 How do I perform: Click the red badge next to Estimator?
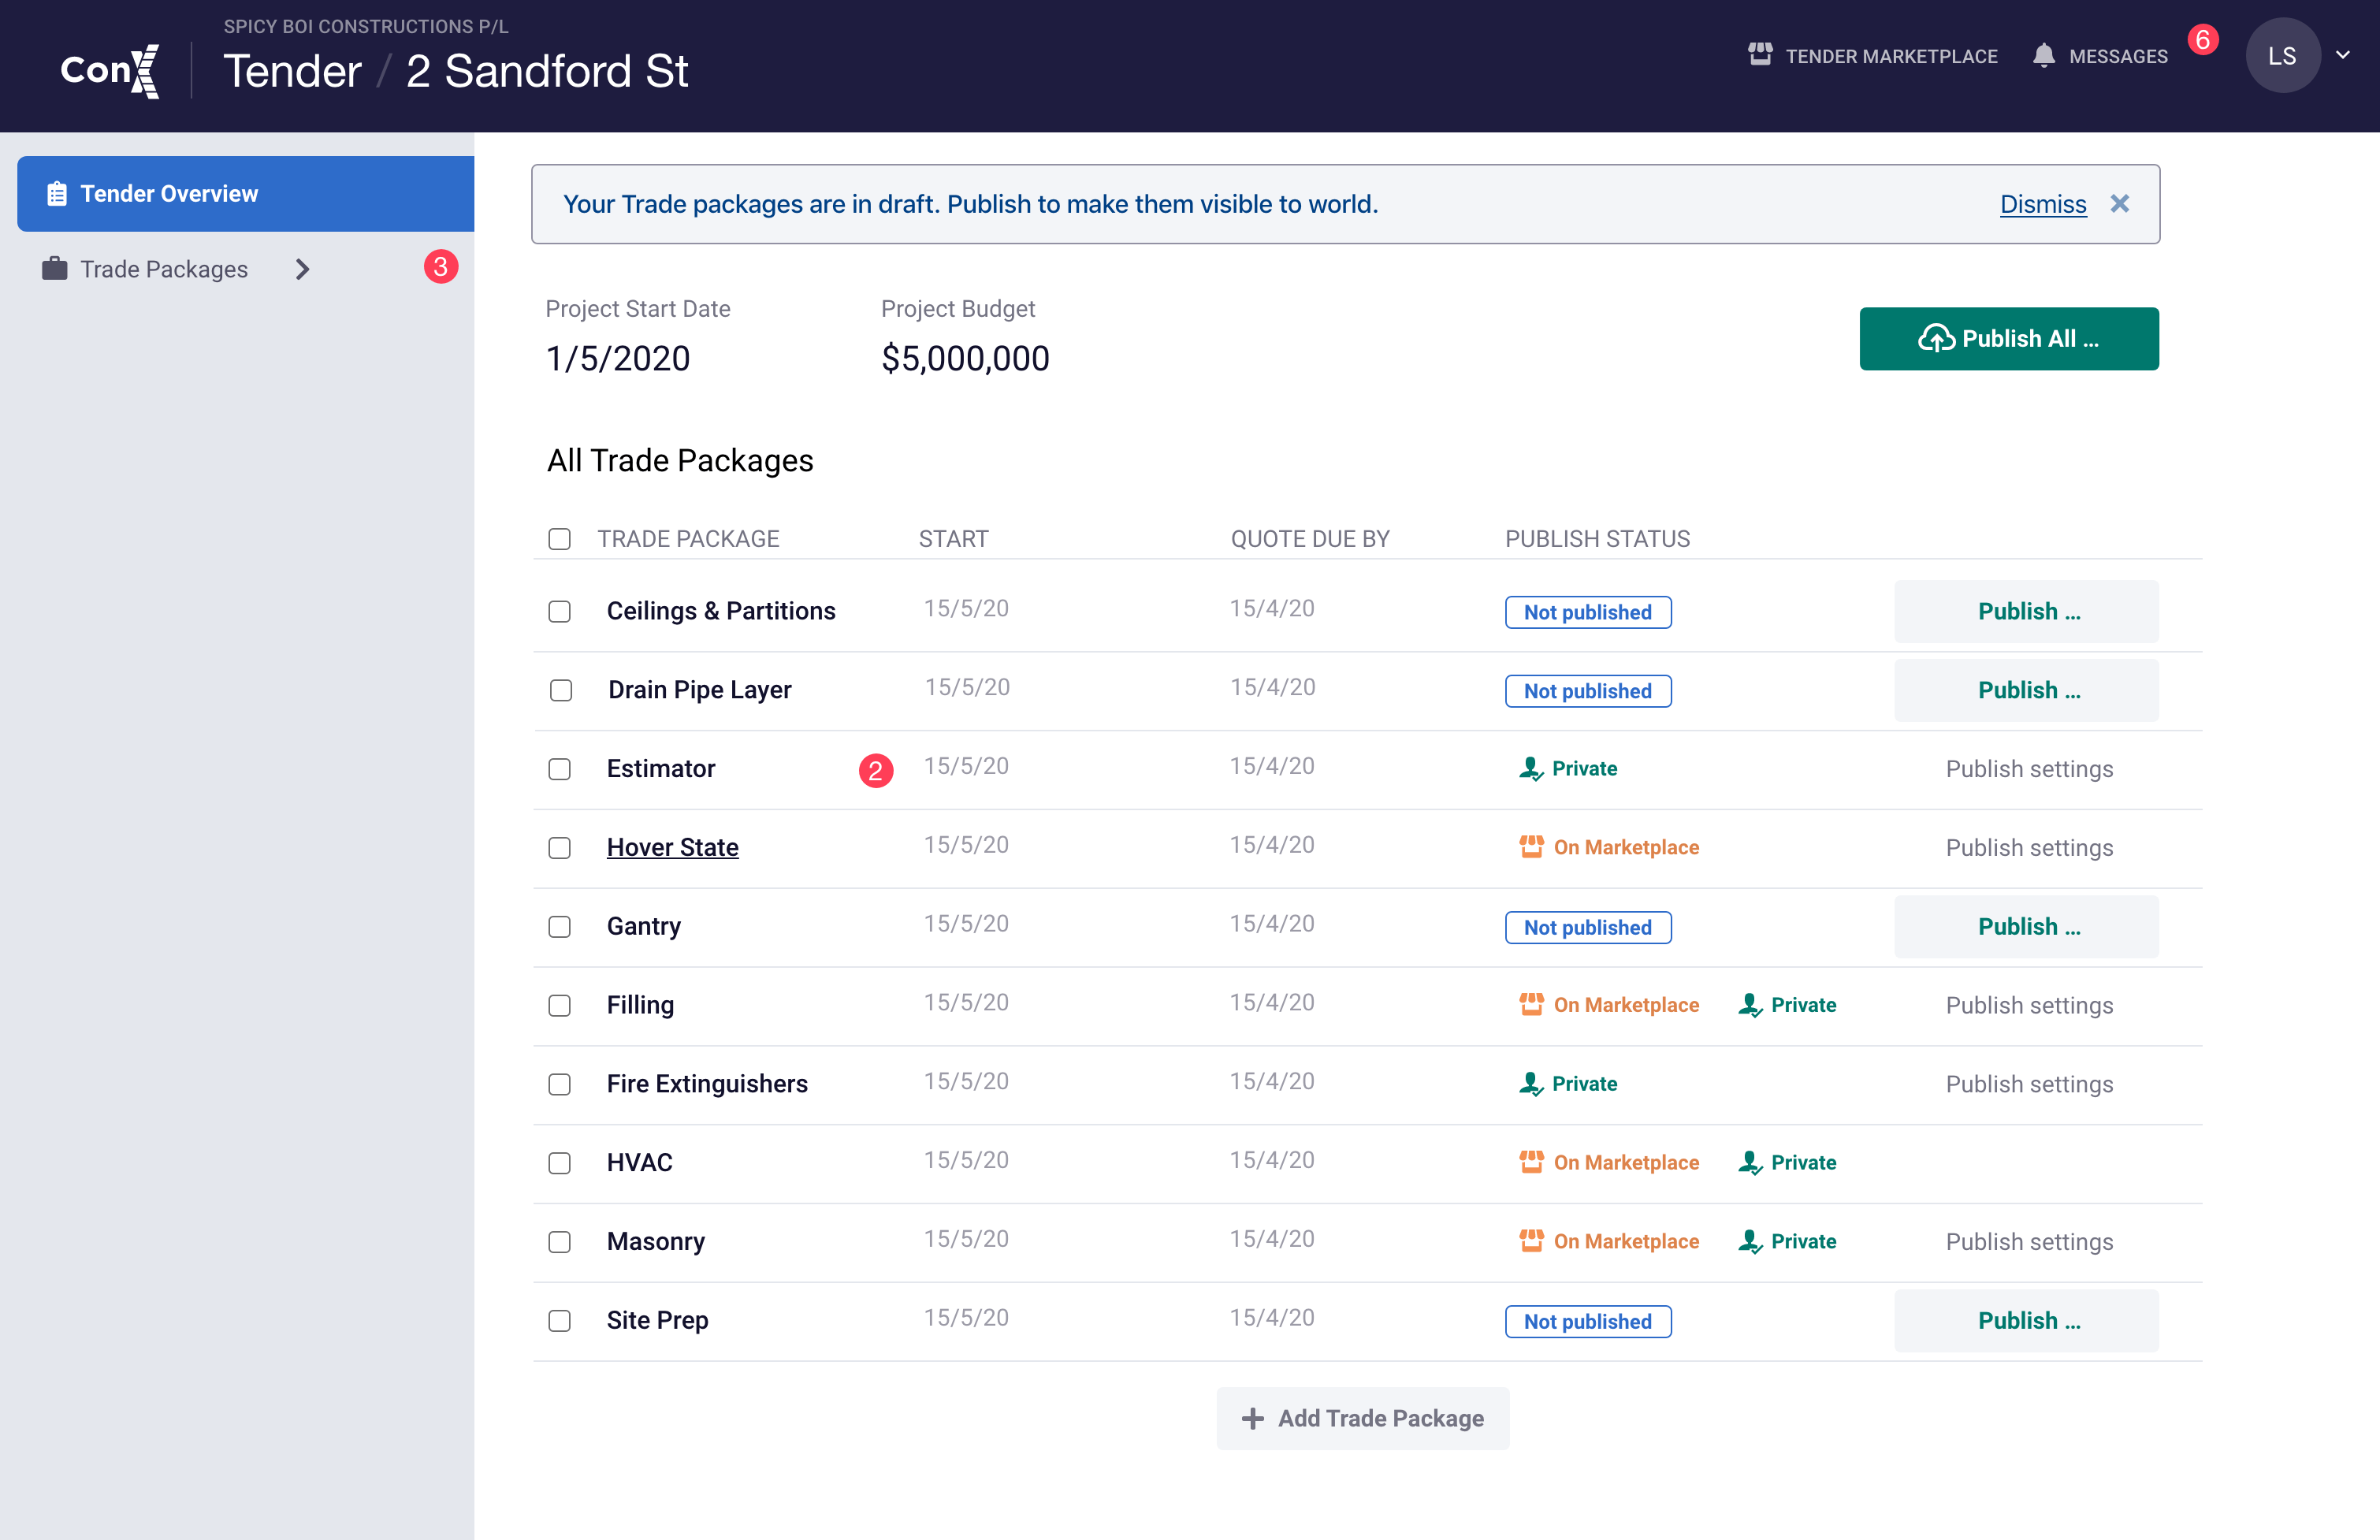click(x=876, y=770)
